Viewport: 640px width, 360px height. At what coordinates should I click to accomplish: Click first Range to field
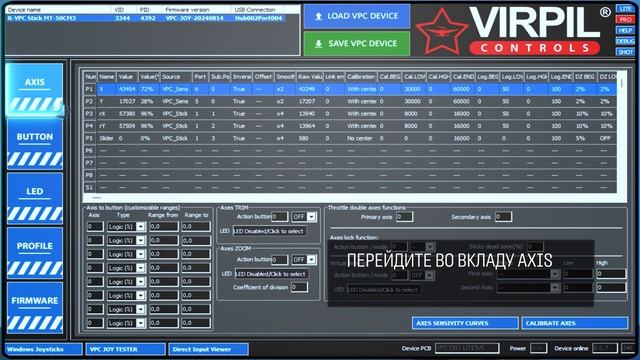[196, 227]
